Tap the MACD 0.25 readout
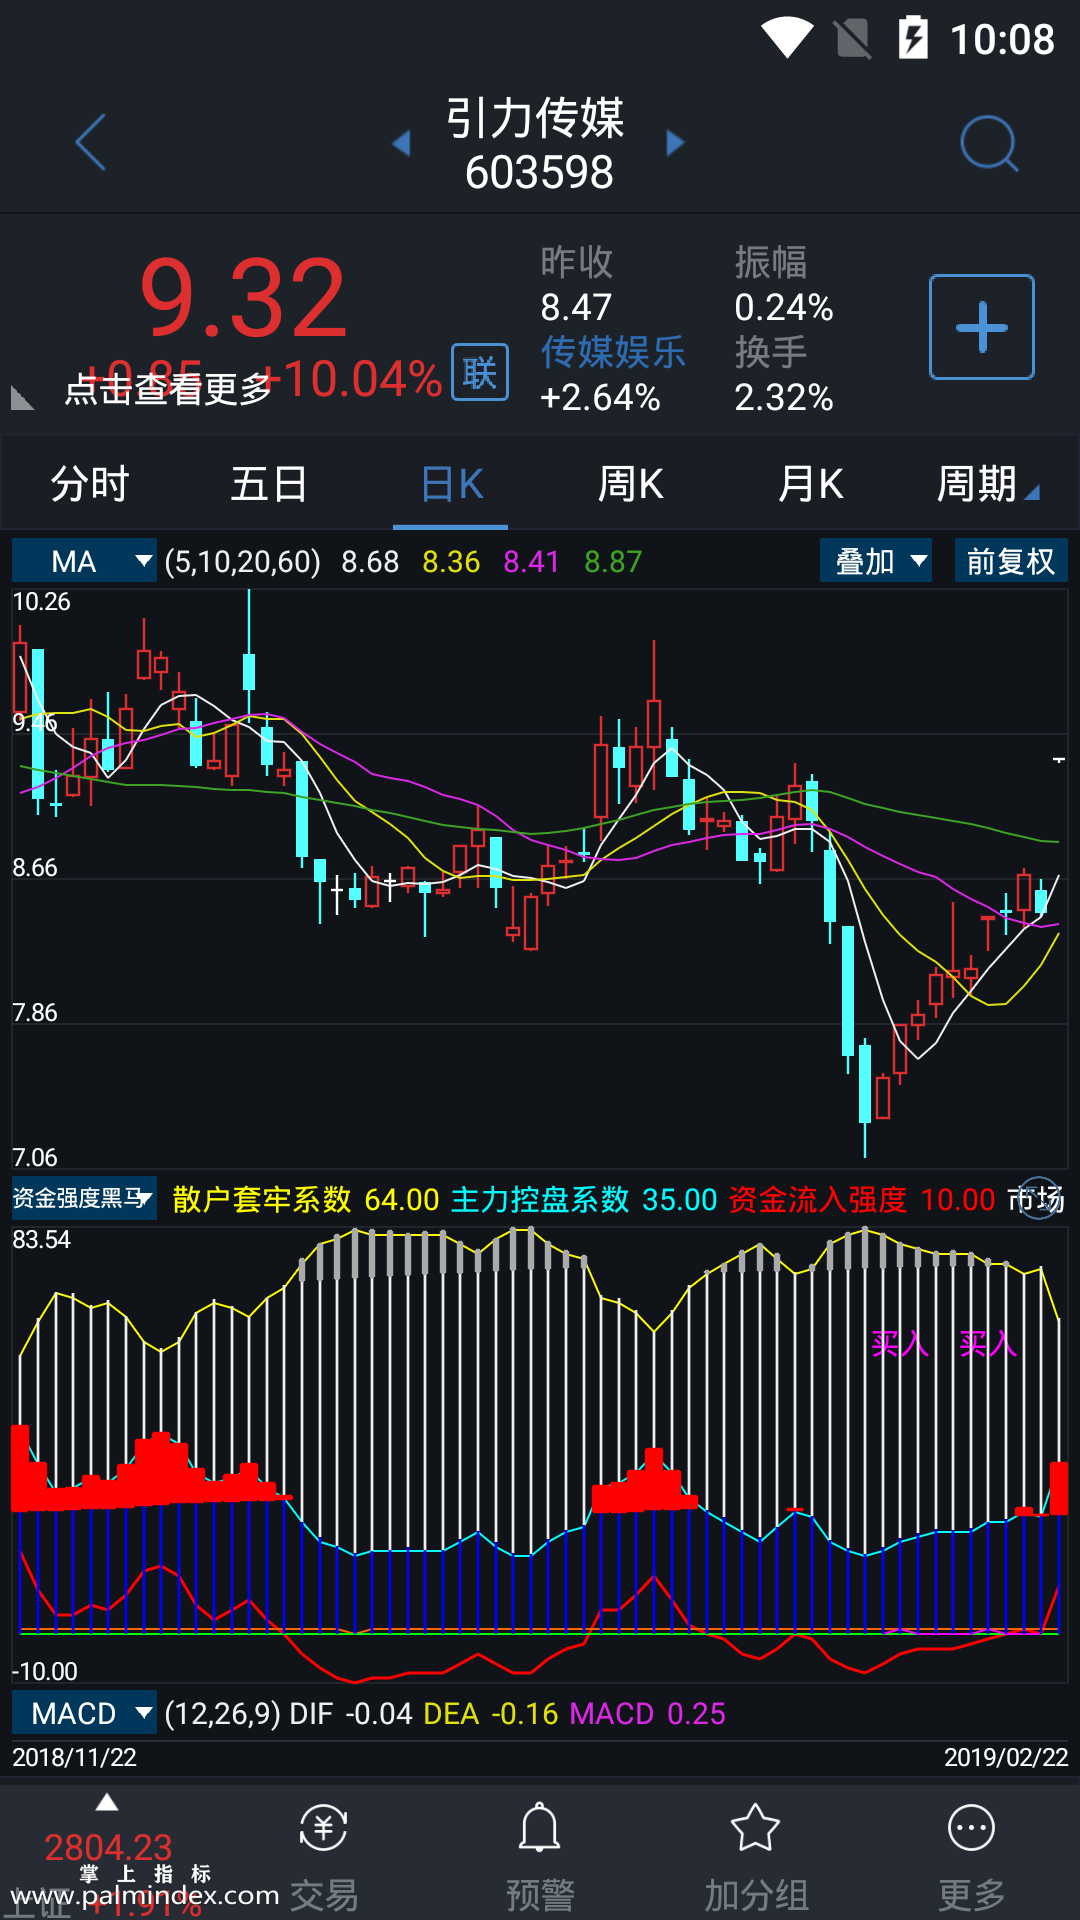Viewport: 1080px width, 1920px height. 648,1713
